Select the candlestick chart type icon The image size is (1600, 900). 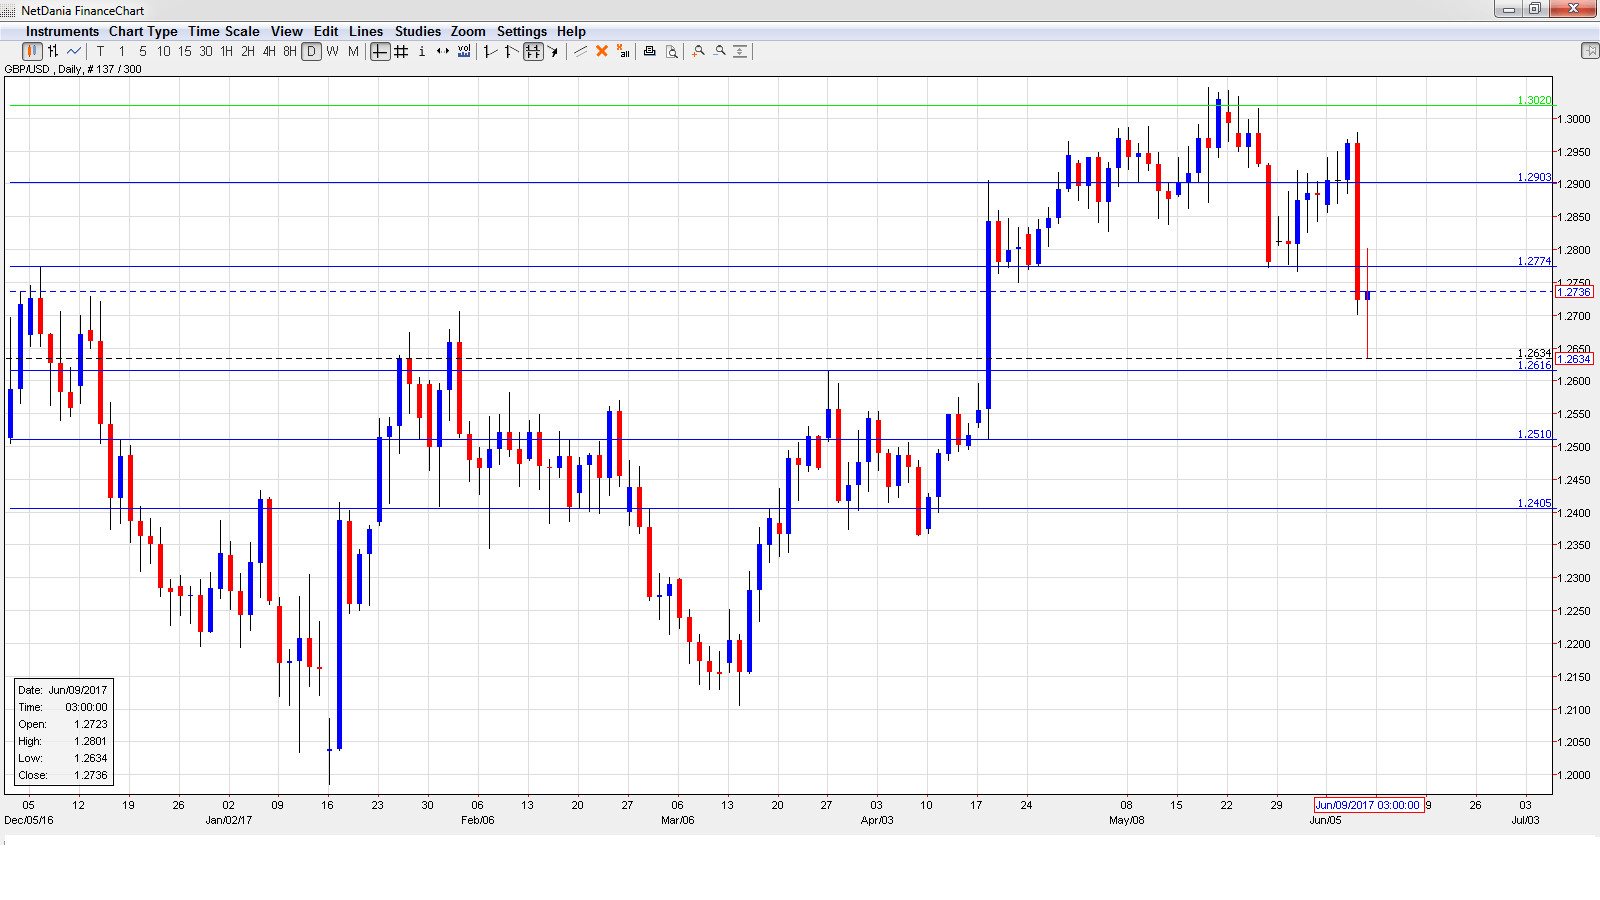[32, 51]
